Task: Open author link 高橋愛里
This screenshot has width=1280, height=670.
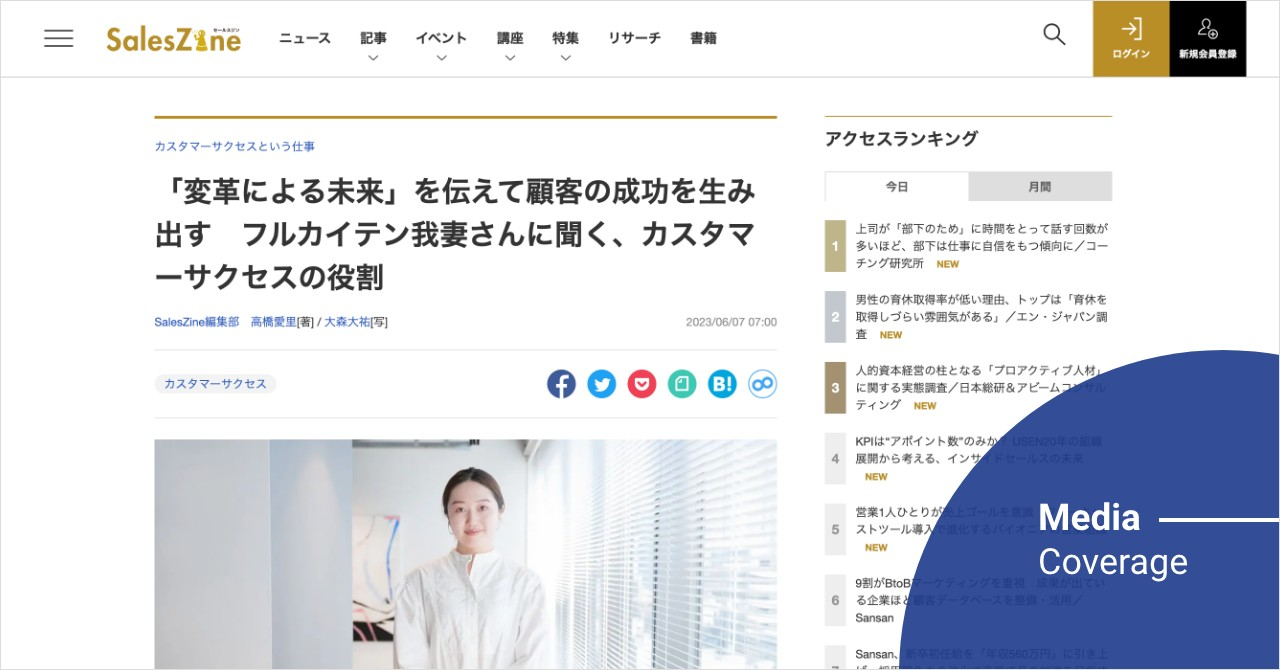Action: [273, 322]
